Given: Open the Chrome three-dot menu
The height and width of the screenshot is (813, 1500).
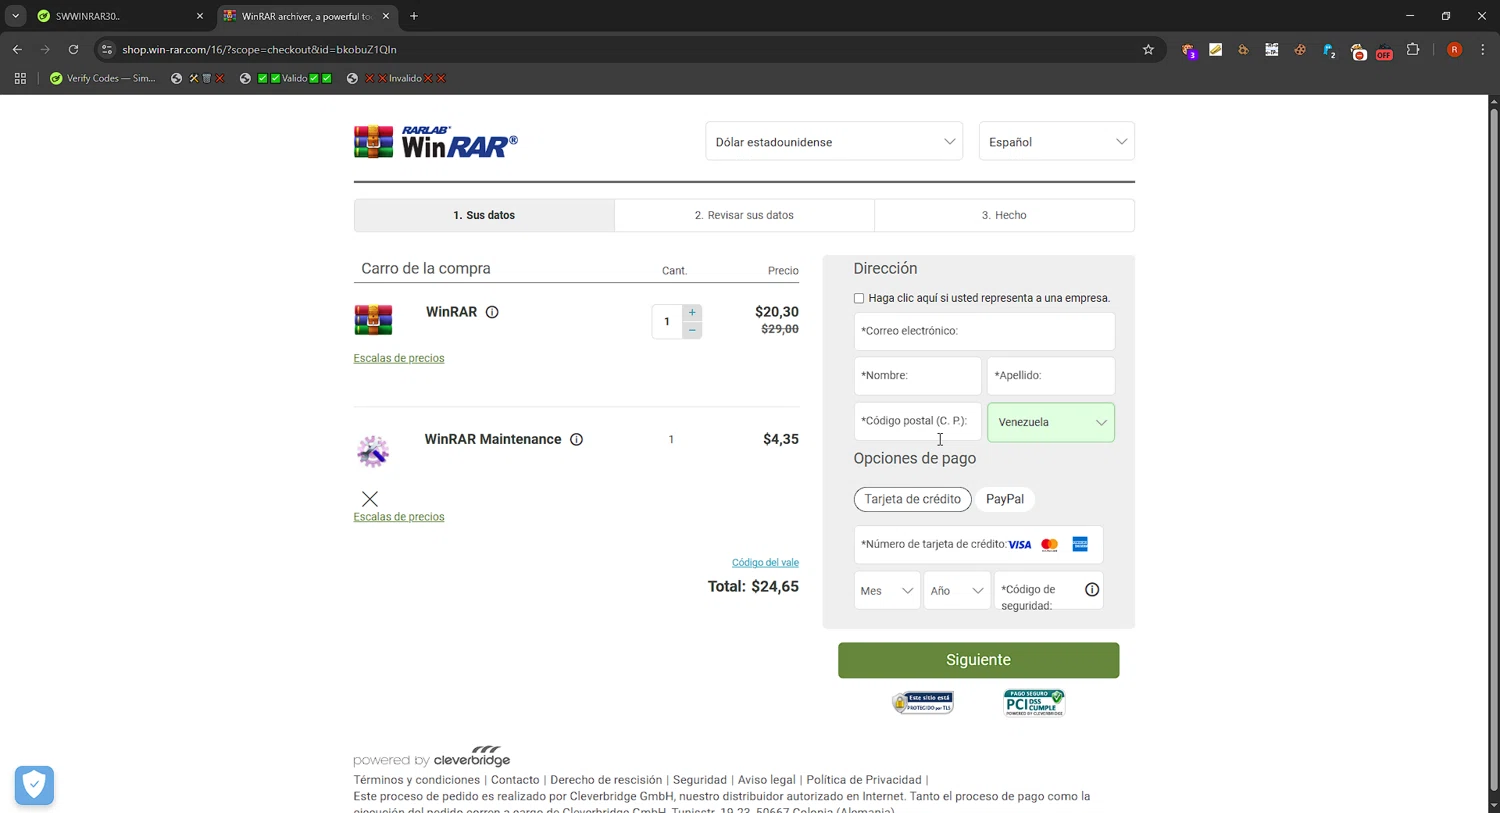Looking at the screenshot, I should coord(1483,49).
